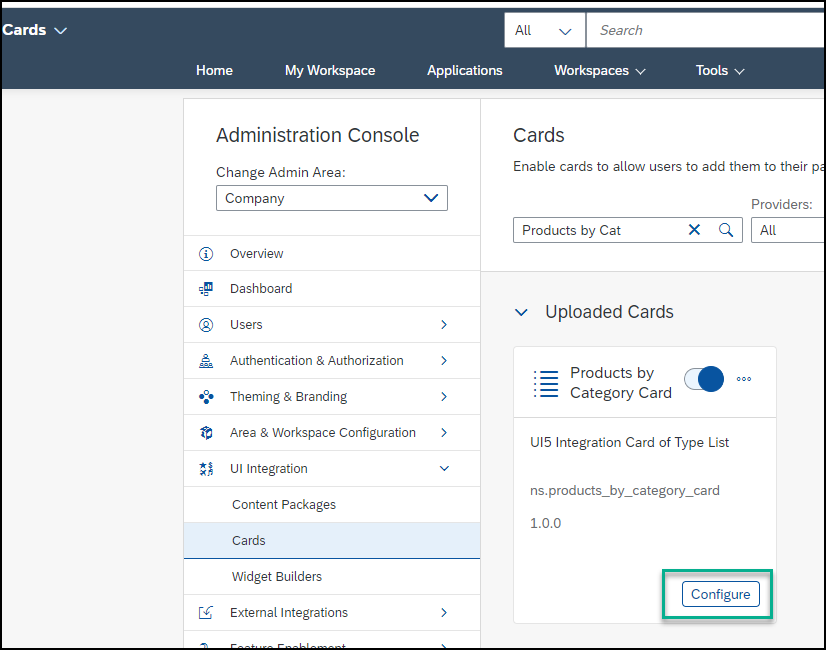The height and width of the screenshot is (650, 826).
Task: Select Widget Builders in the sidebar
Action: click(332, 577)
